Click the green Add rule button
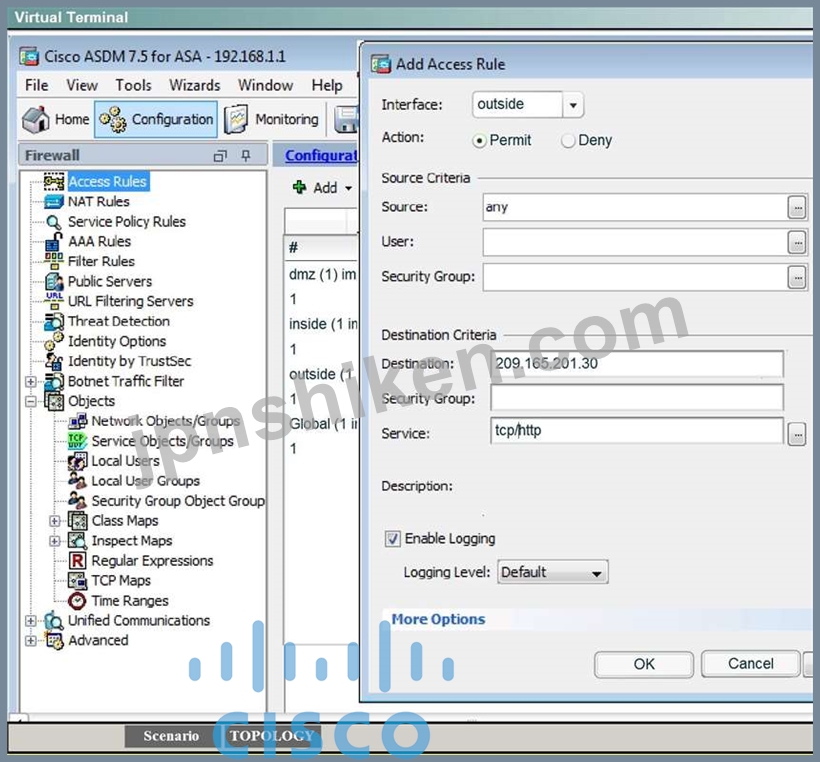 click(x=316, y=188)
